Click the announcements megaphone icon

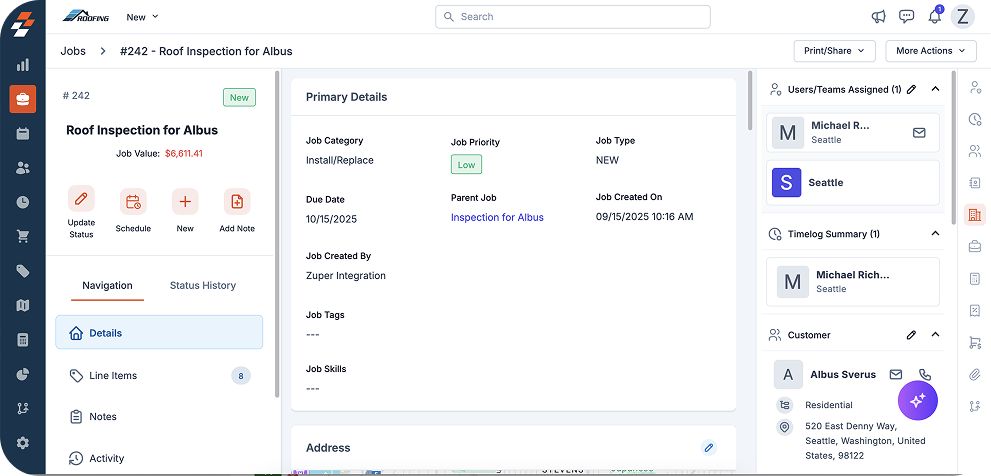879,16
